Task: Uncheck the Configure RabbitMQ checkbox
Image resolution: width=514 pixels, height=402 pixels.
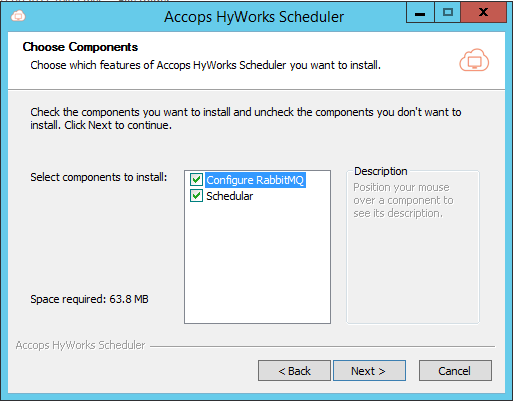Action: (x=196, y=180)
